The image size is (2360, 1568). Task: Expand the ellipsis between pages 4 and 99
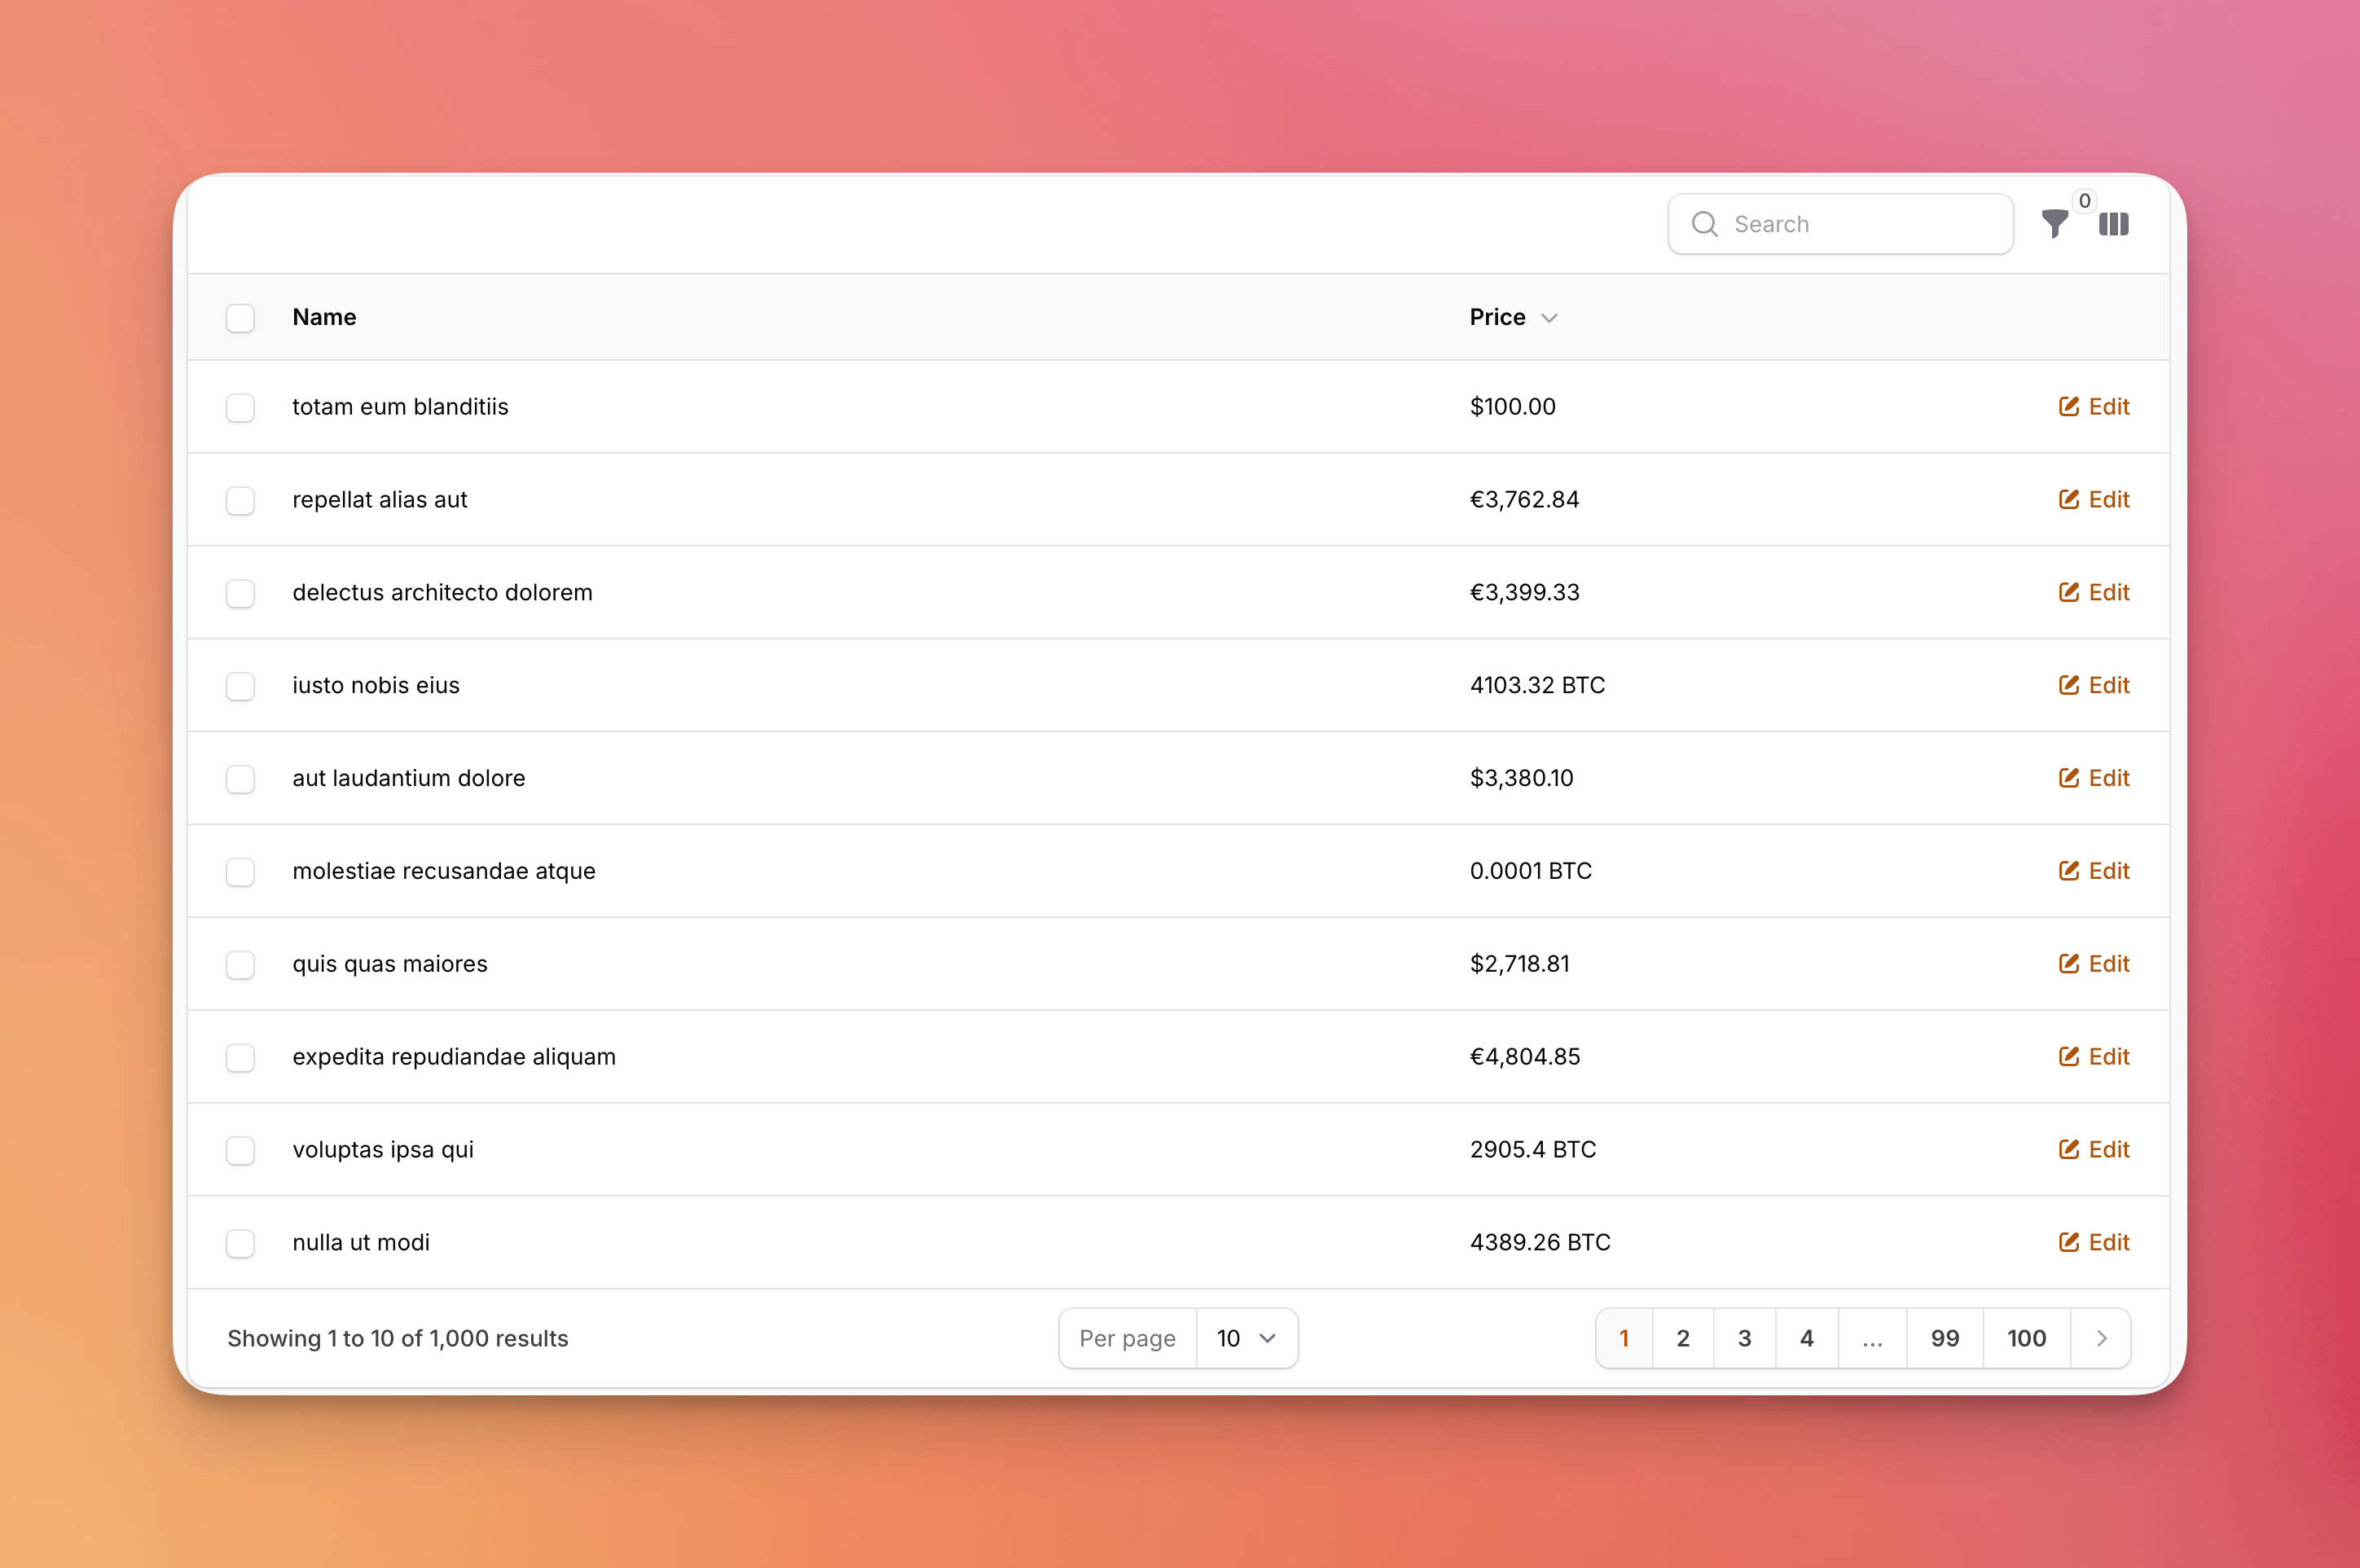pyautogui.click(x=1871, y=1338)
